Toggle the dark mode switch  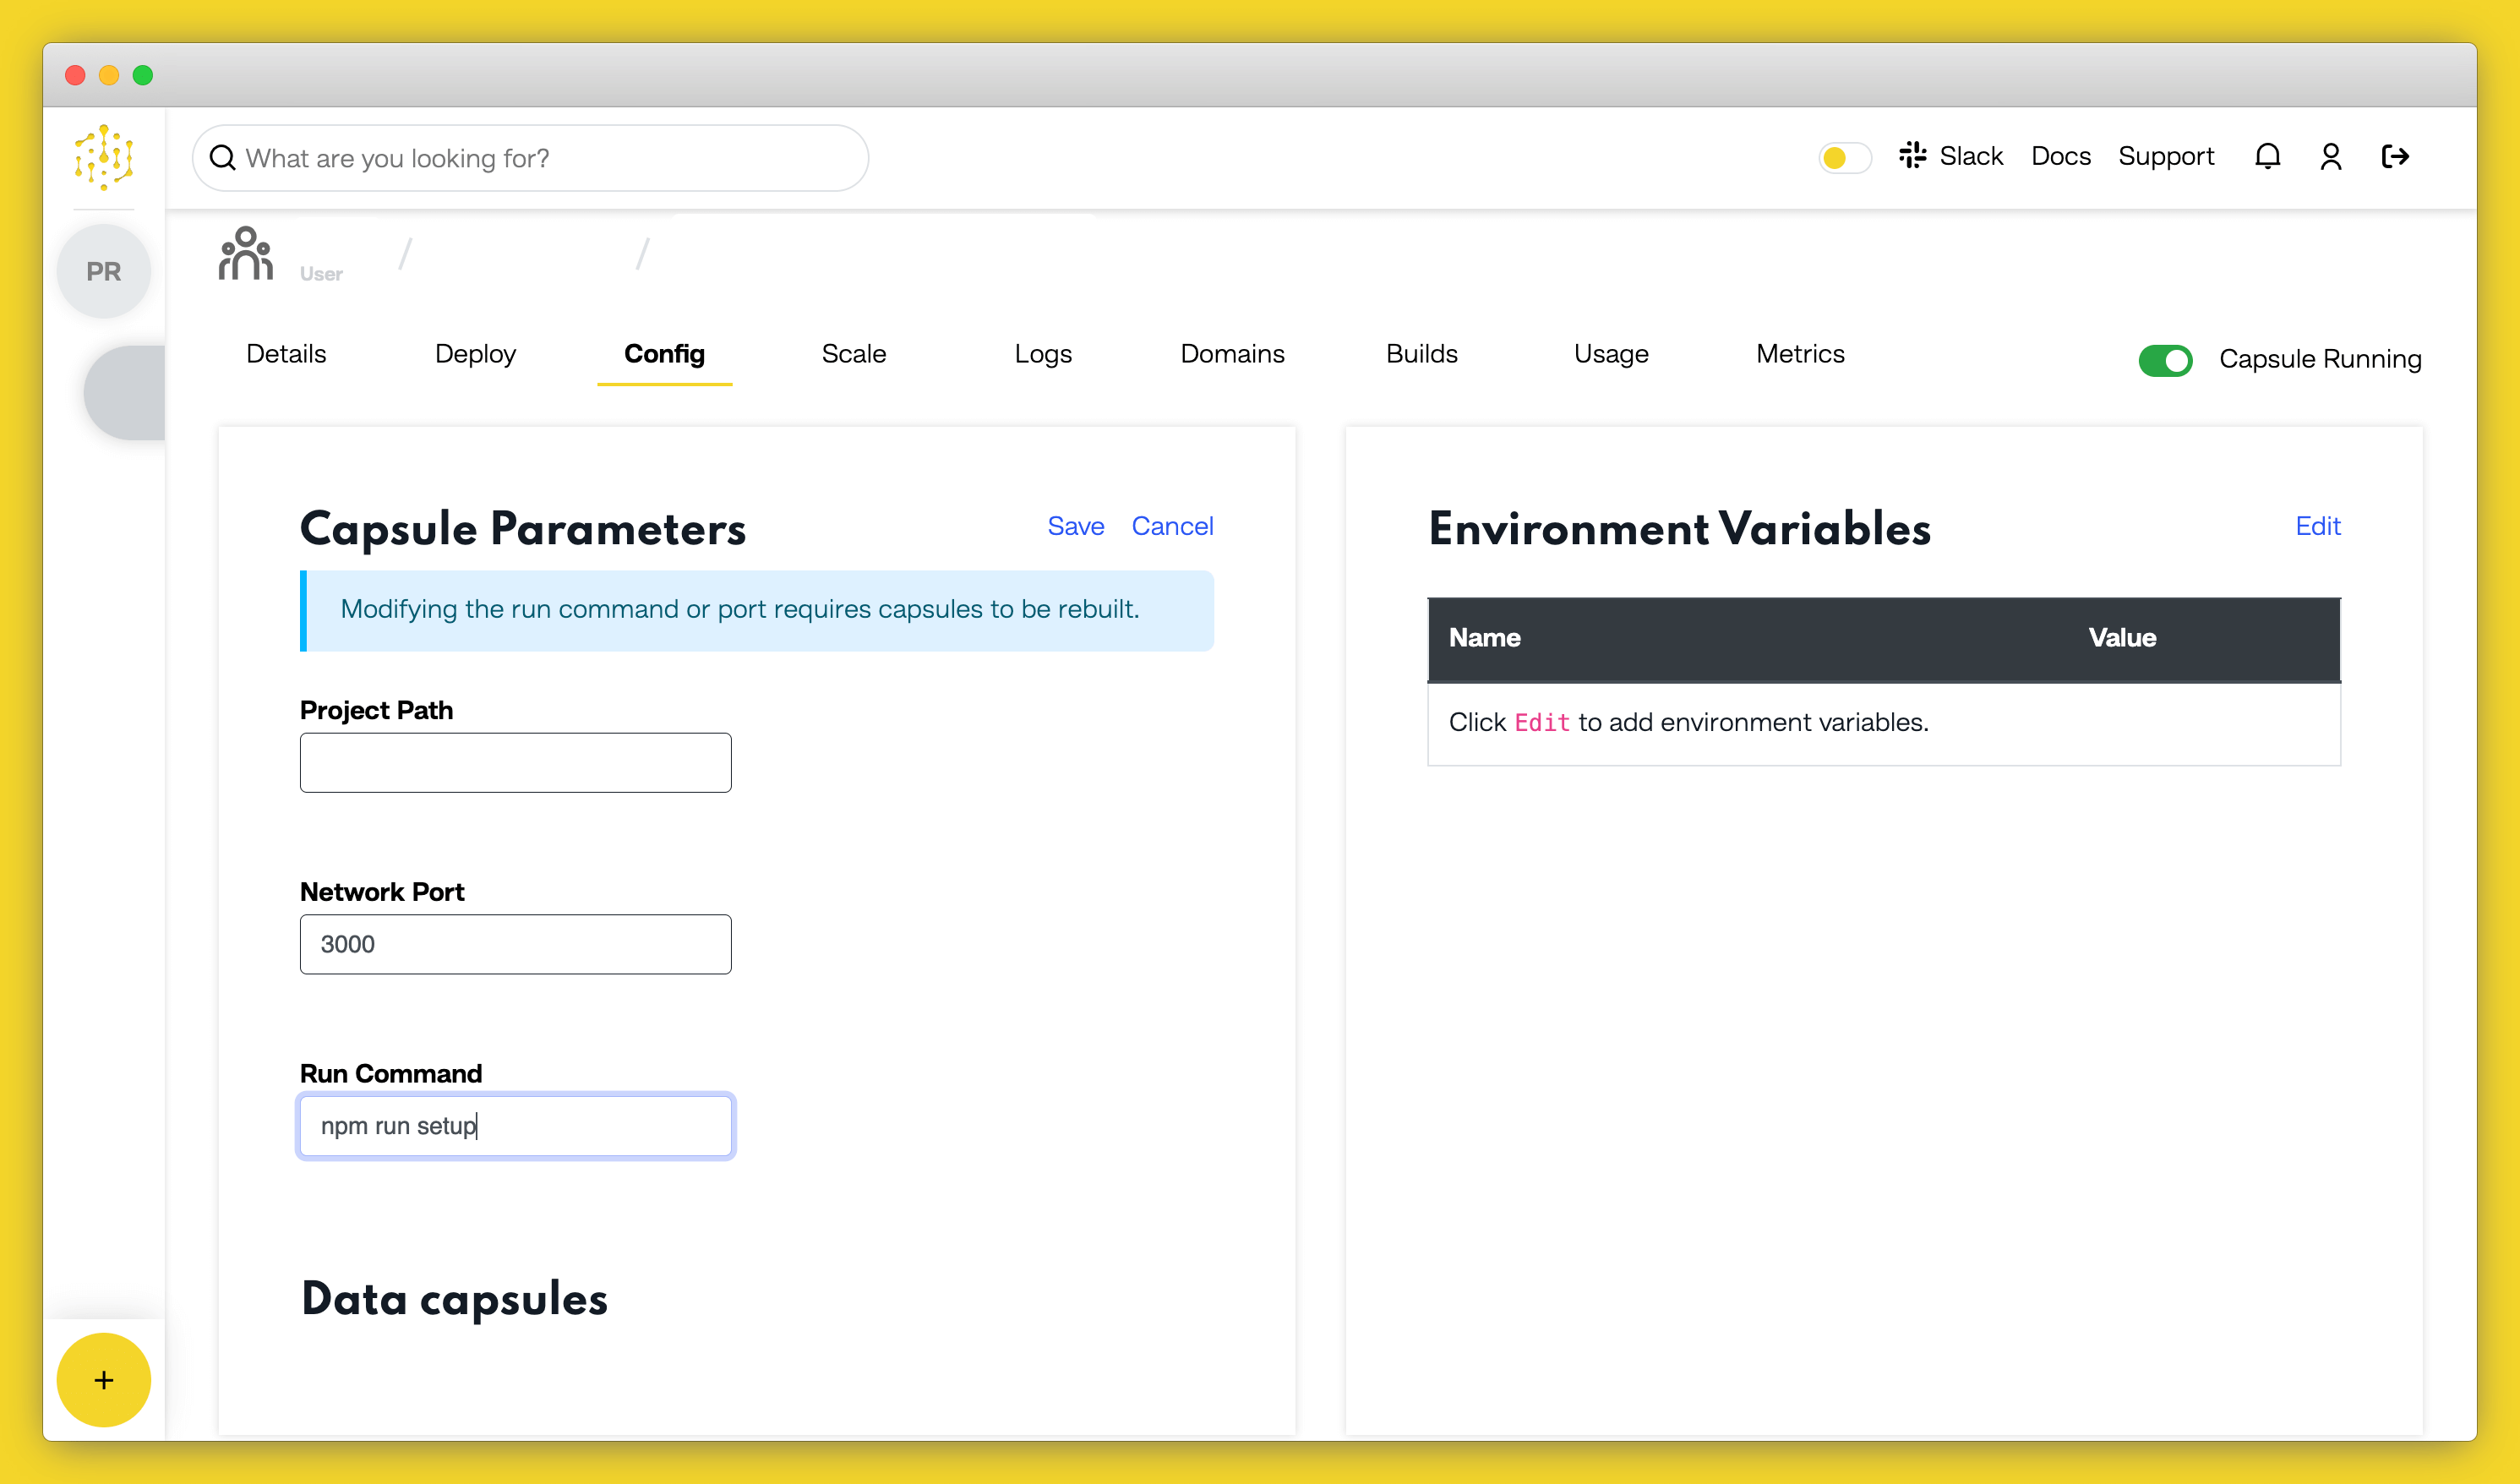pyautogui.click(x=1843, y=158)
